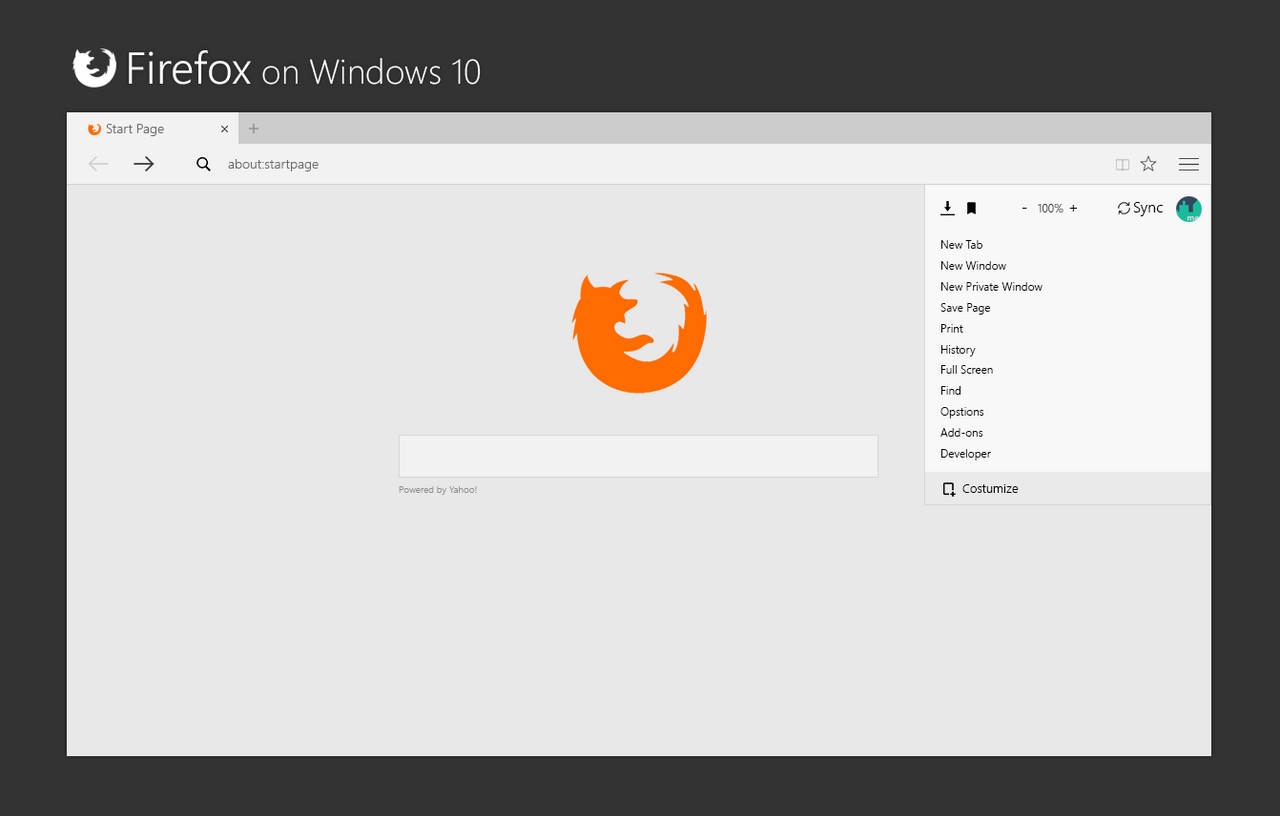Viewport: 1280px width, 816px height.
Task: Open a new tab with plus button
Action: pyautogui.click(x=253, y=129)
